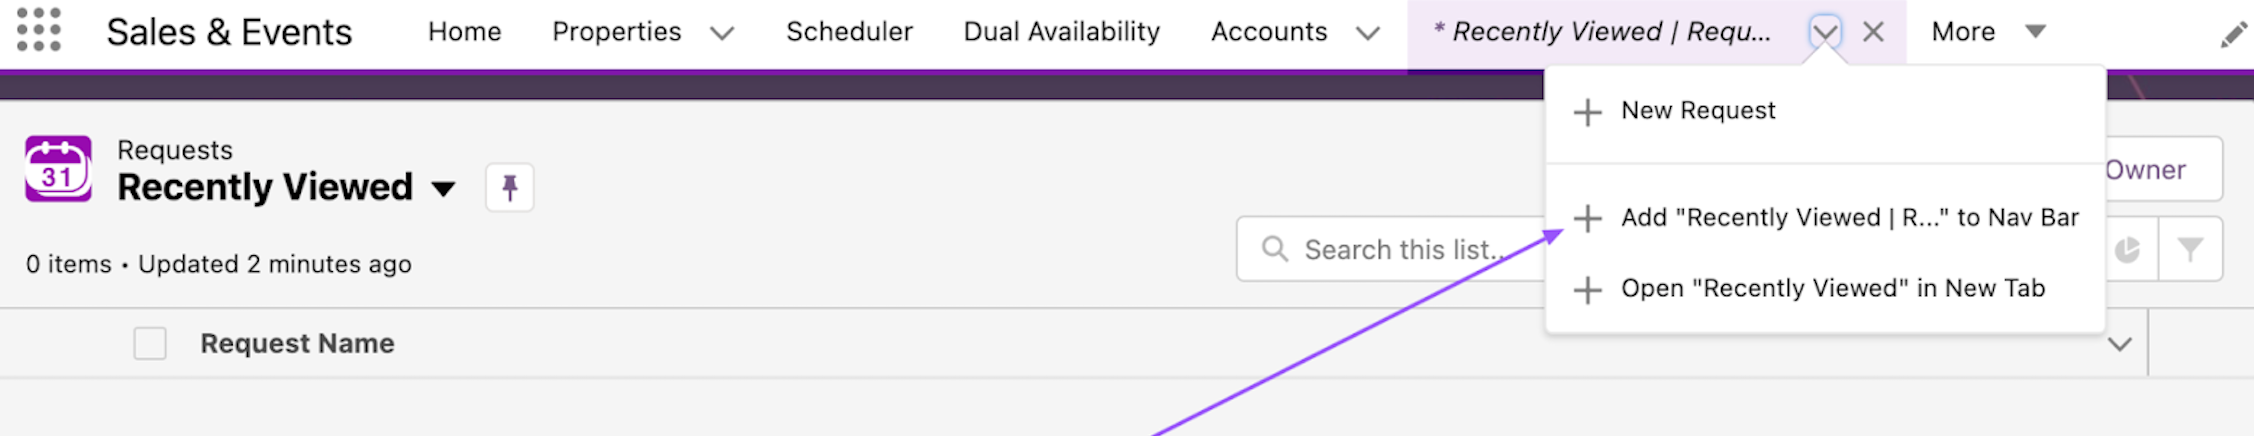2254x436 pixels.
Task: Open the Recently Viewed list view selector arrow
Action: coord(443,188)
